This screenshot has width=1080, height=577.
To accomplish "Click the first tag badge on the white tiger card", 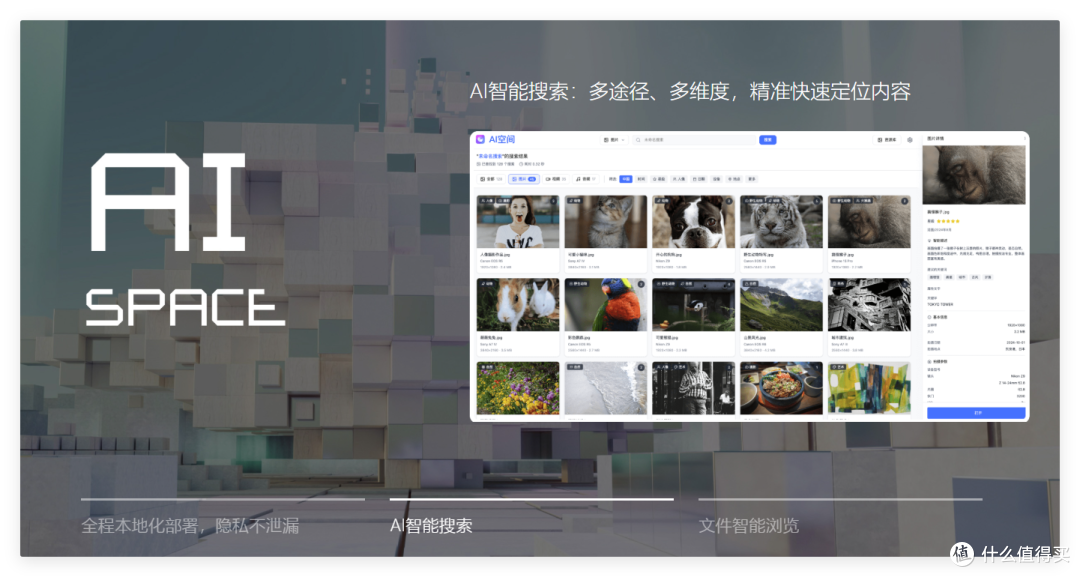I will pyautogui.click(x=754, y=200).
